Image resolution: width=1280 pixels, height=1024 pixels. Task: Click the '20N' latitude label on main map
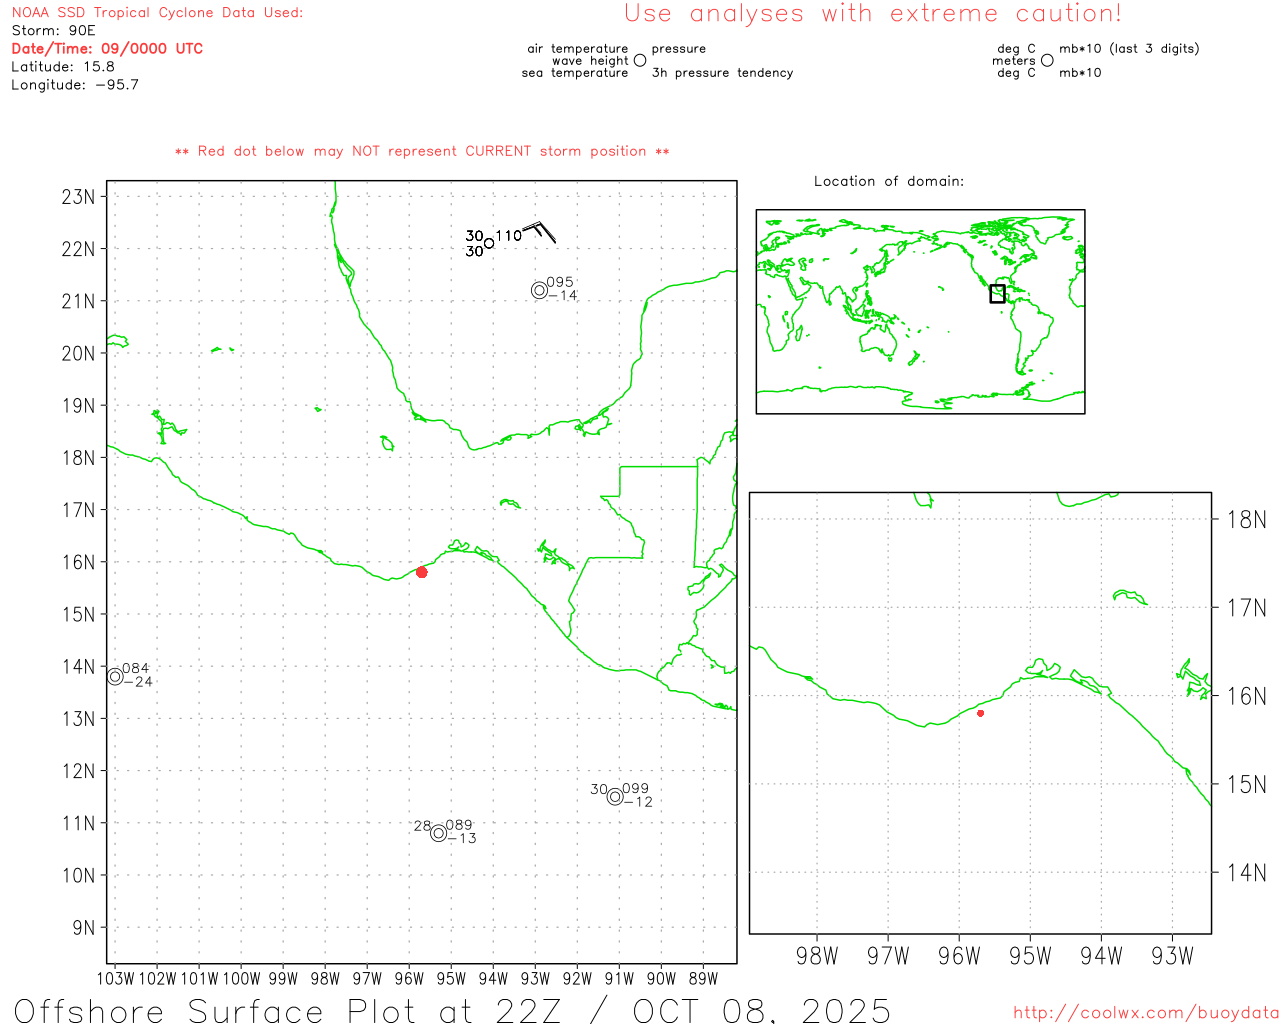[78, 354]
